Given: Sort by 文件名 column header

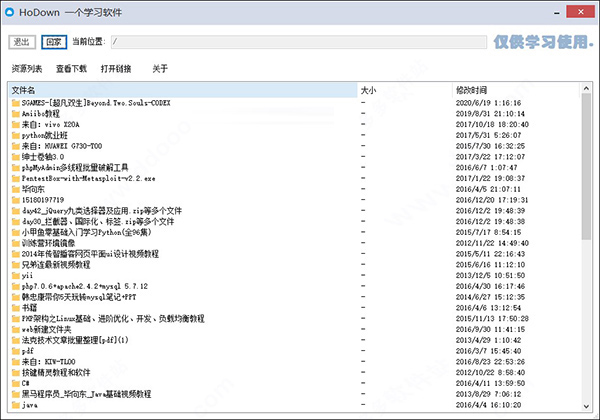Looking at the screenshot, I should (x=183, y=90).
